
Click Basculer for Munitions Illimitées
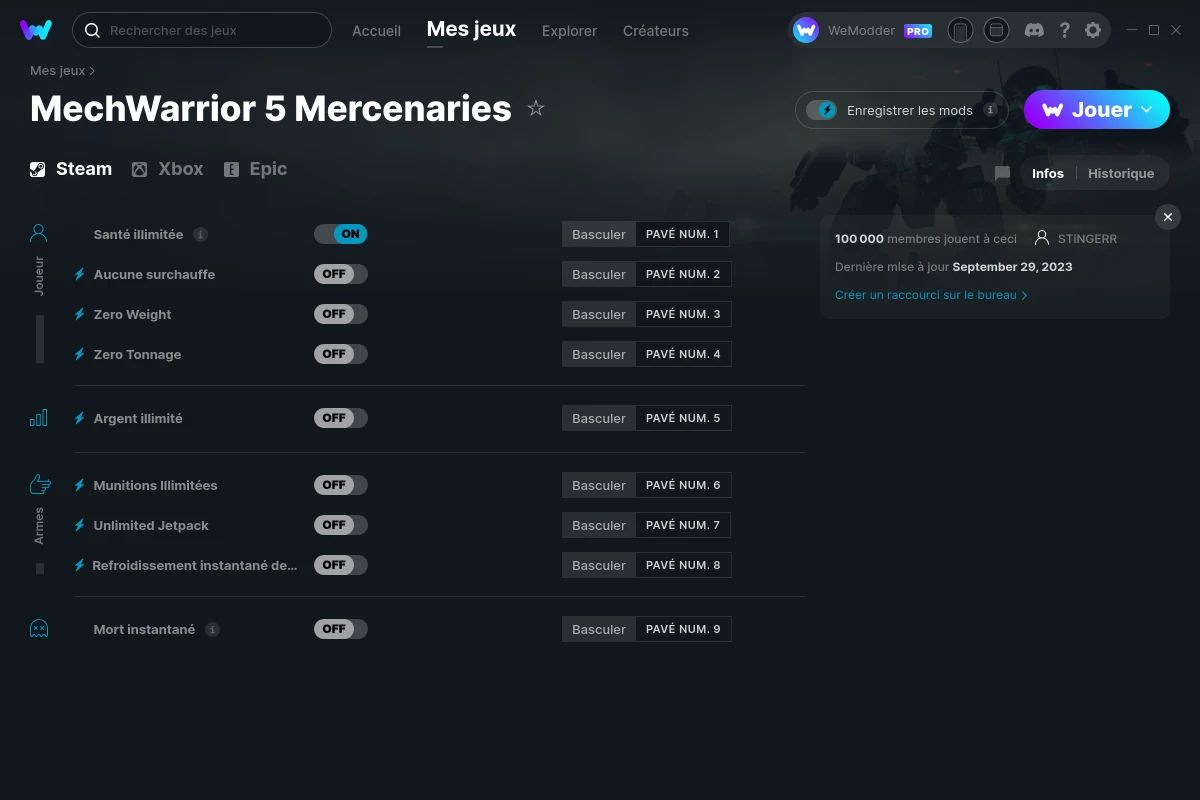pyautogui.click(x=599, y=485)
